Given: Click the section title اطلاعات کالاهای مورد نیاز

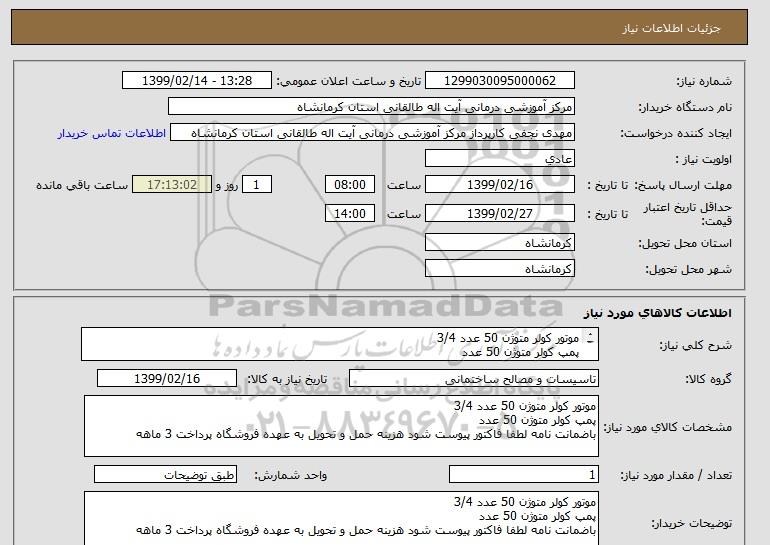Looking at the screenshot, I should point(658,313).
